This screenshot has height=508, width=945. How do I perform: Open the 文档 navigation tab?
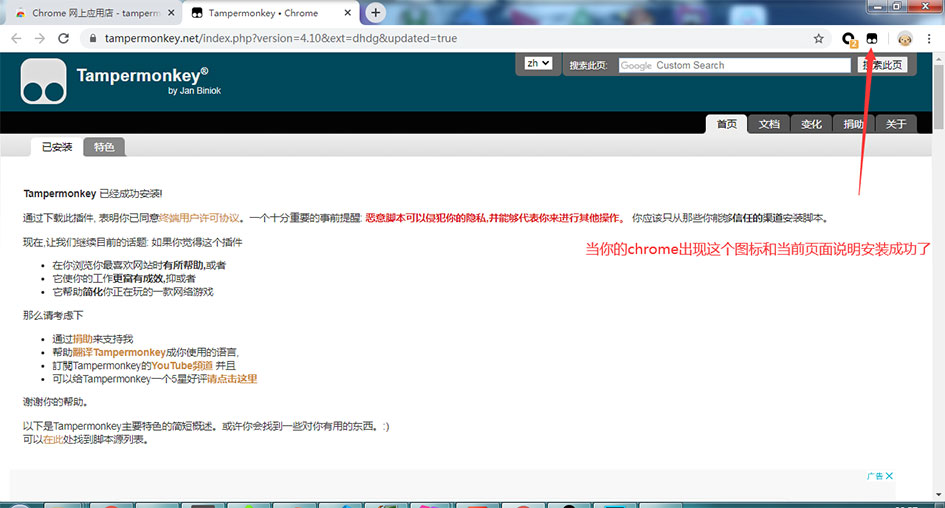(x=769, y=124)
